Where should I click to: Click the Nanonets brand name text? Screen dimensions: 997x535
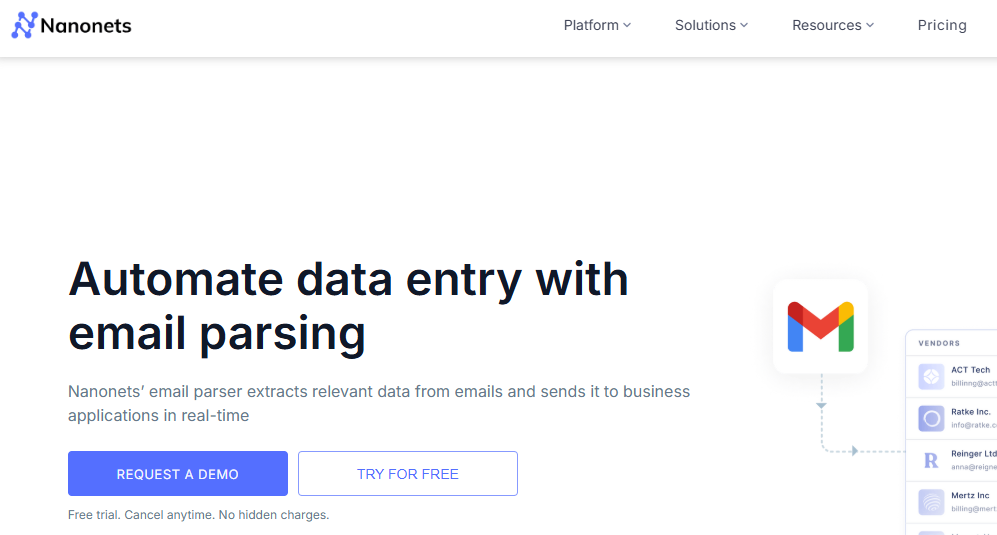[x=86, y=25]
